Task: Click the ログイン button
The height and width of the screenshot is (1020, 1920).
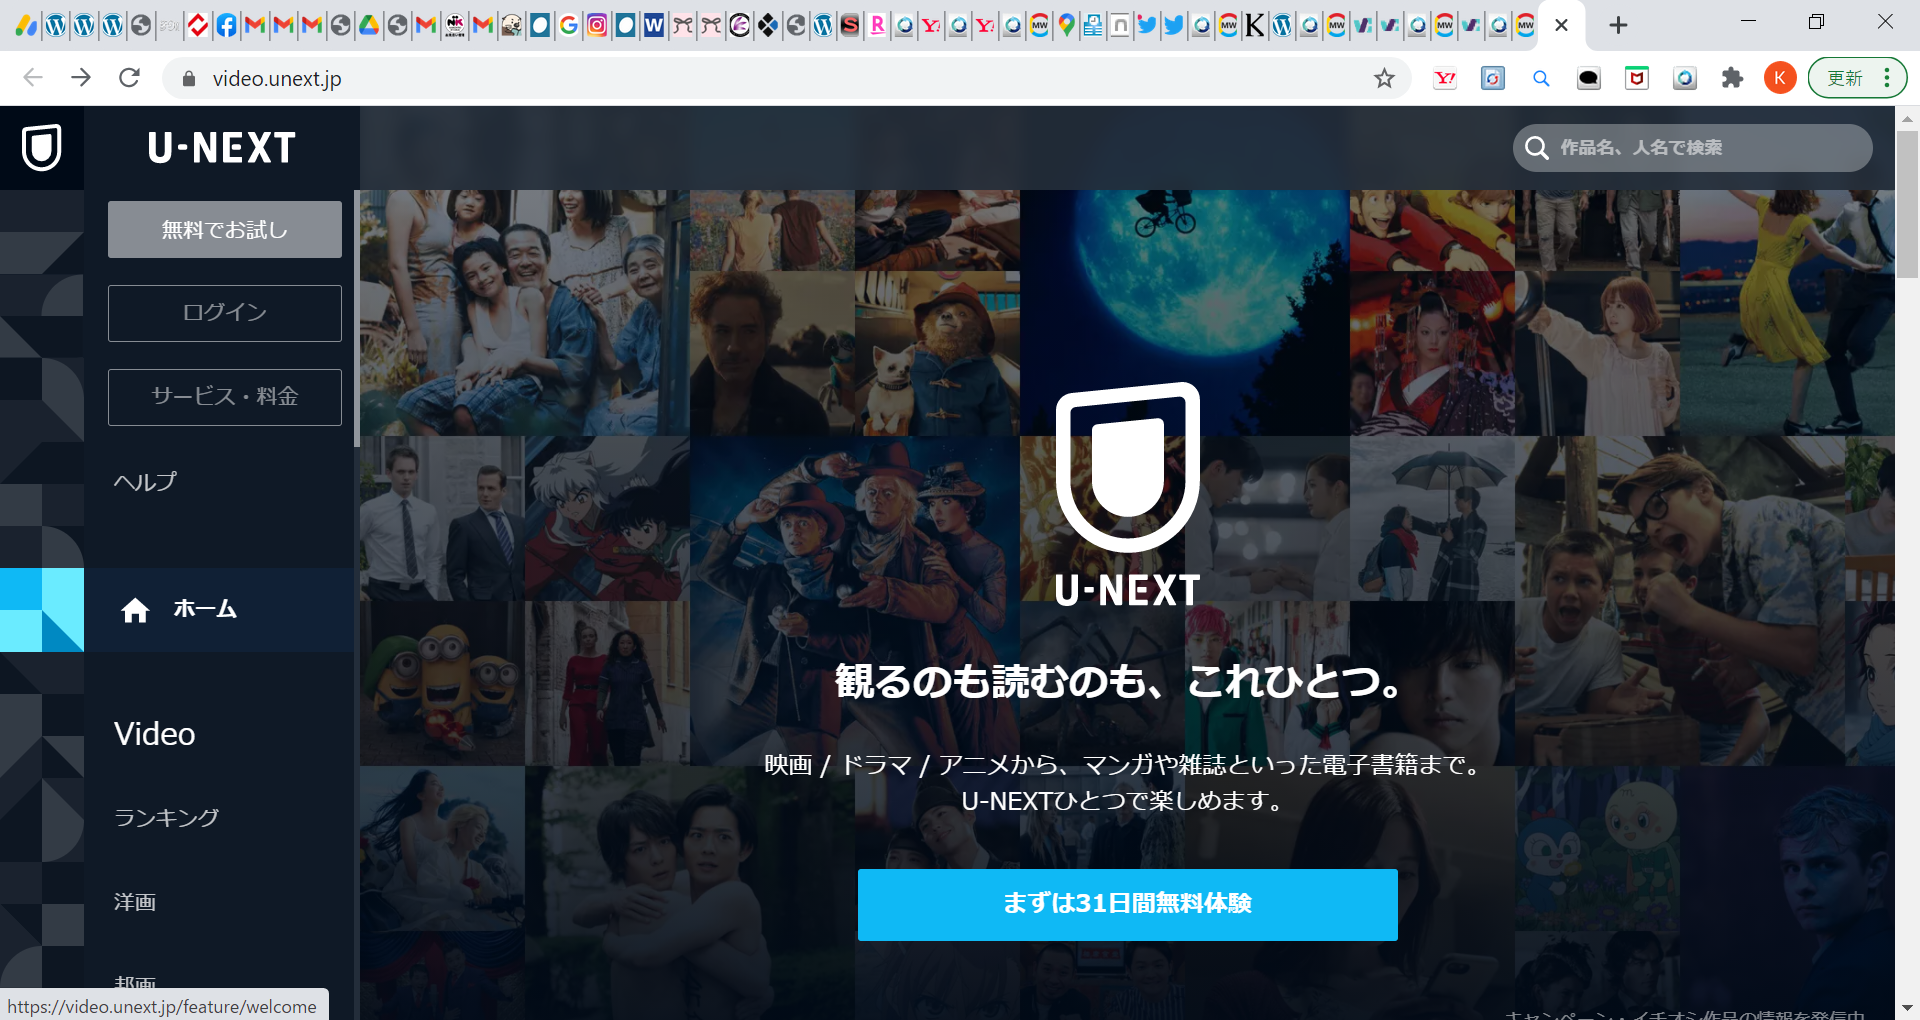Action: 225,313
